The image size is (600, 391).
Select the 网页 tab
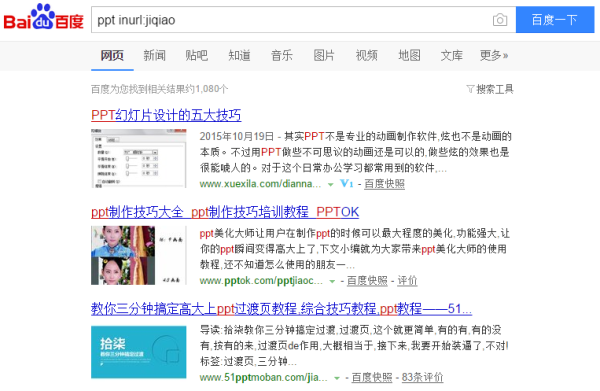pyautogui.click(x=112, y=55)
